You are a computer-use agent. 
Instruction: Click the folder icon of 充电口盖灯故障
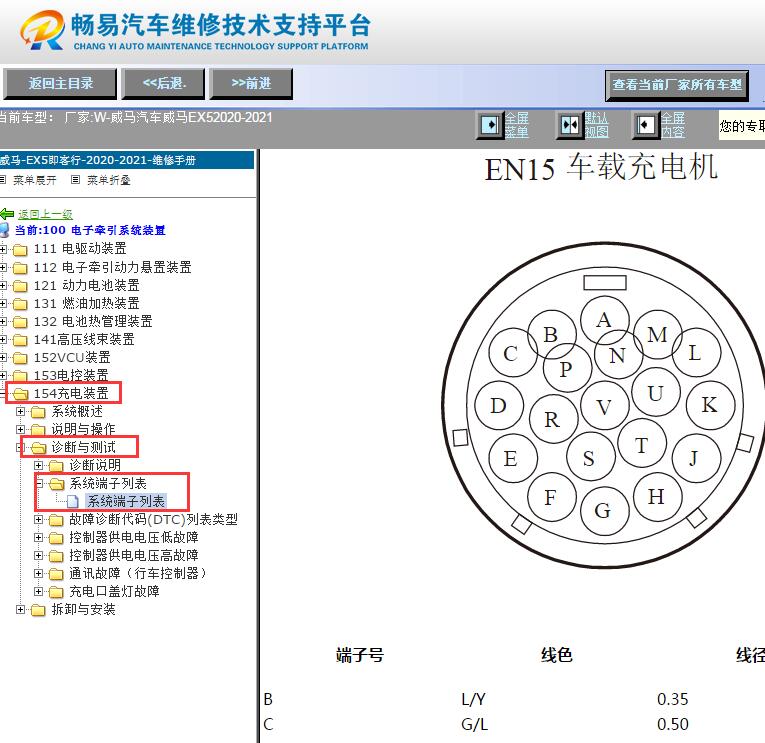[x=56, y=592]
